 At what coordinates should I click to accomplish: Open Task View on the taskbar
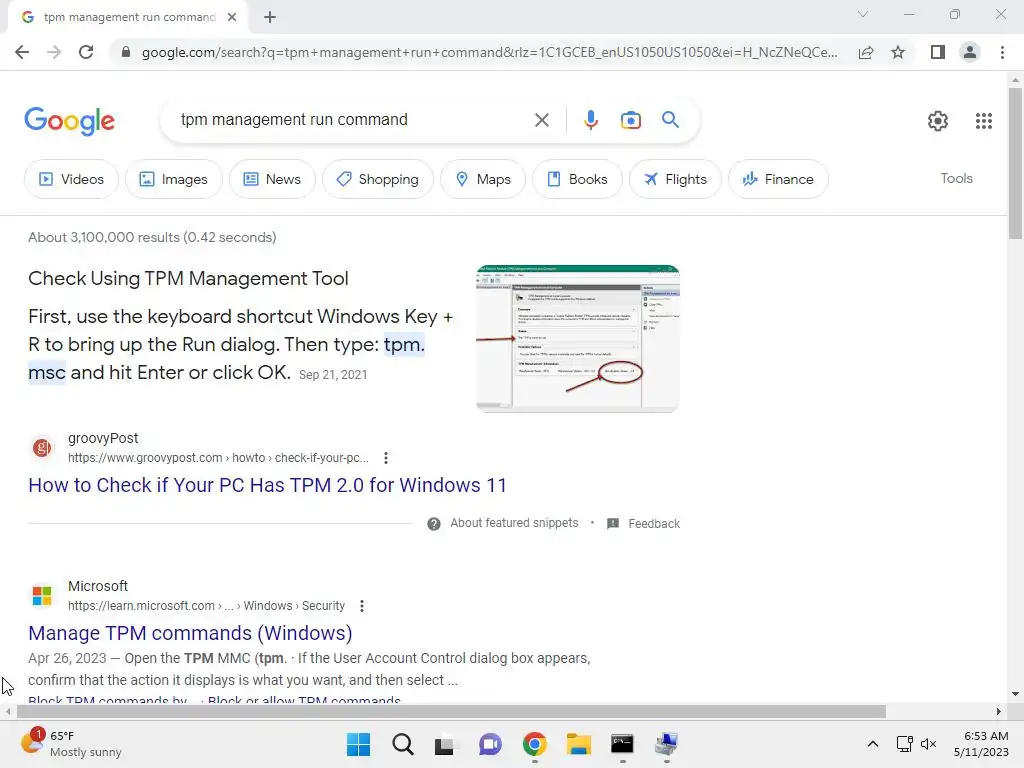445,744
